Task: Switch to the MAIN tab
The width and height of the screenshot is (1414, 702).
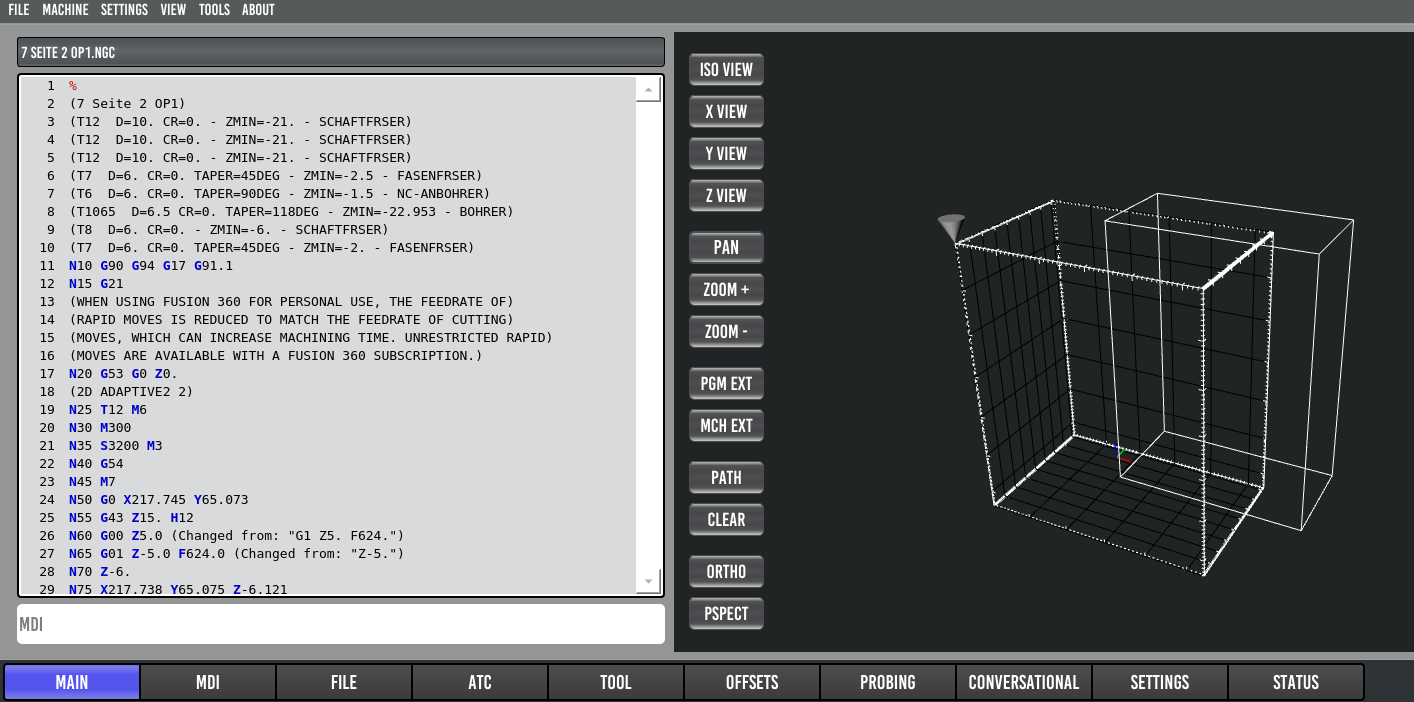Action: [72, 682]
